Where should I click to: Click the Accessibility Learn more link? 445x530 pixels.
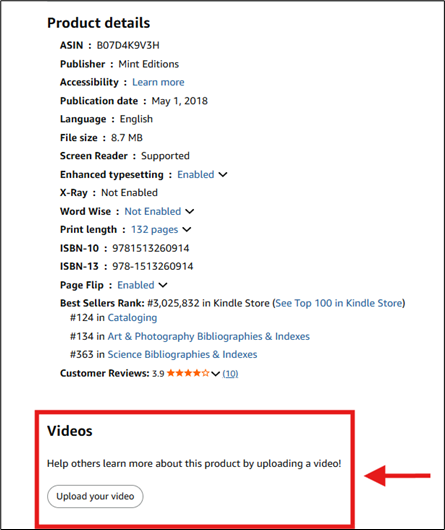tap(158, 82)
